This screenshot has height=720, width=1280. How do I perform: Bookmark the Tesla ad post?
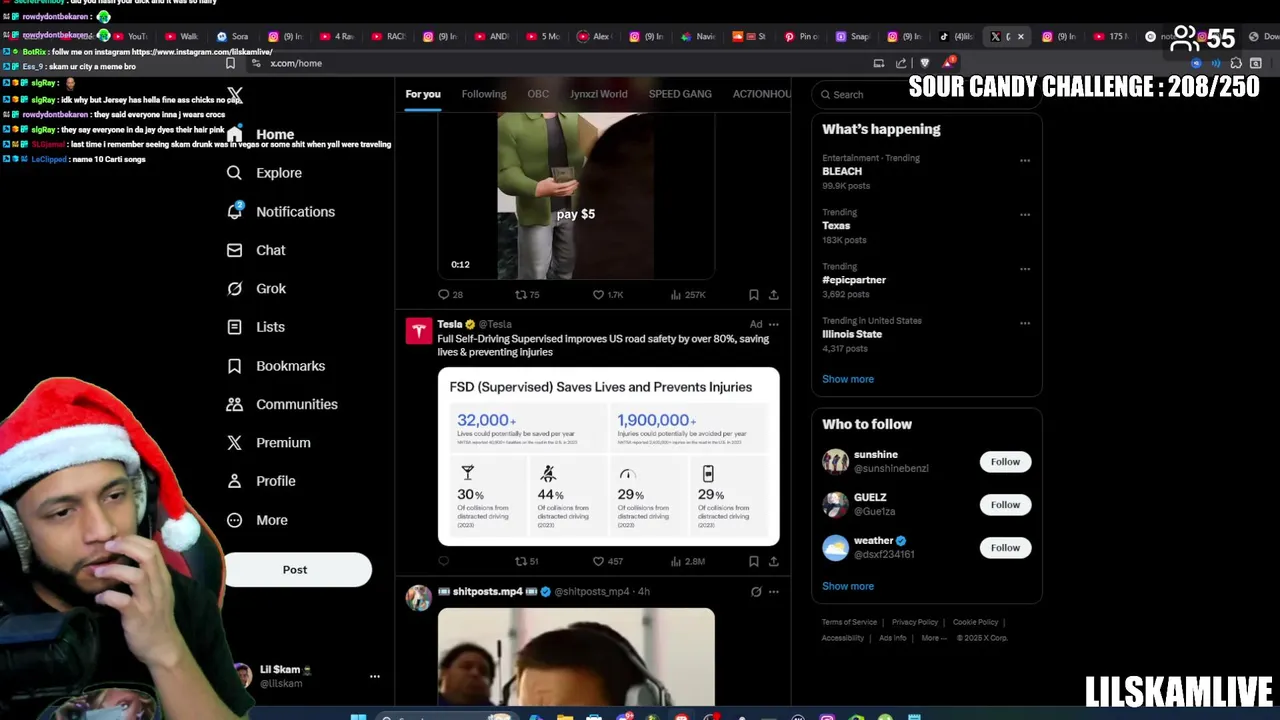pos(753,562)
